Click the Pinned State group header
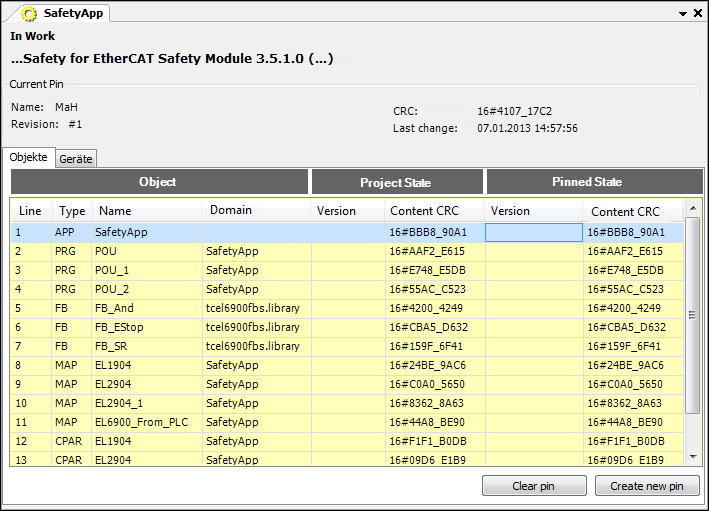Screen dimensions: 709x511 pyautogui.click(x=587, y=182)
